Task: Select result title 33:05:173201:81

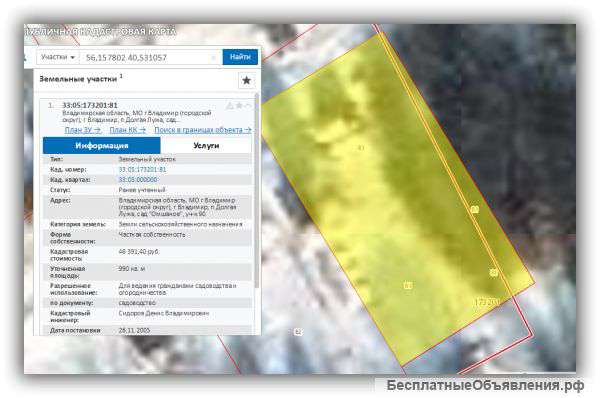Action: 90,105
